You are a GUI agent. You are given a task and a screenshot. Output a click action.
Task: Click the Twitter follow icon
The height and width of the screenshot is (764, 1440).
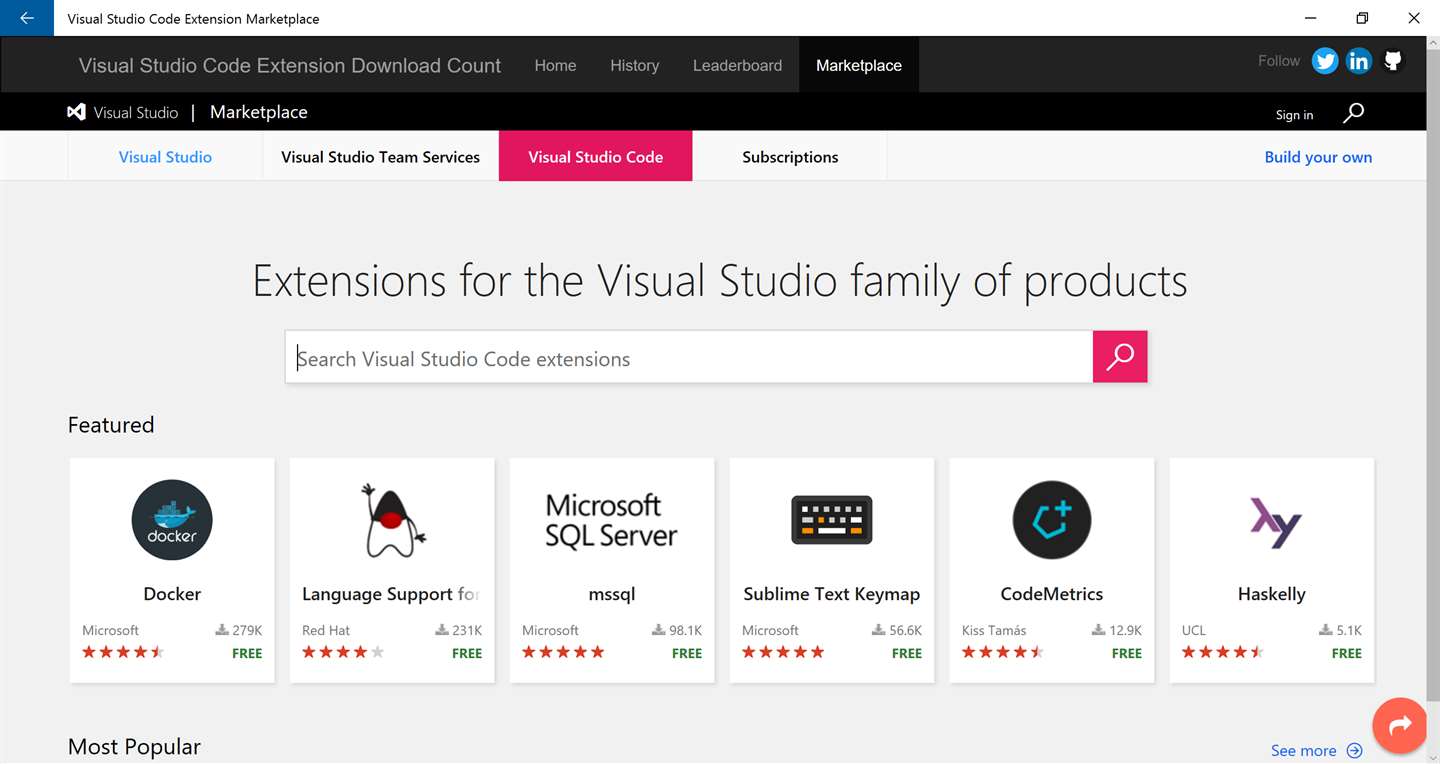click(1325, 61)
